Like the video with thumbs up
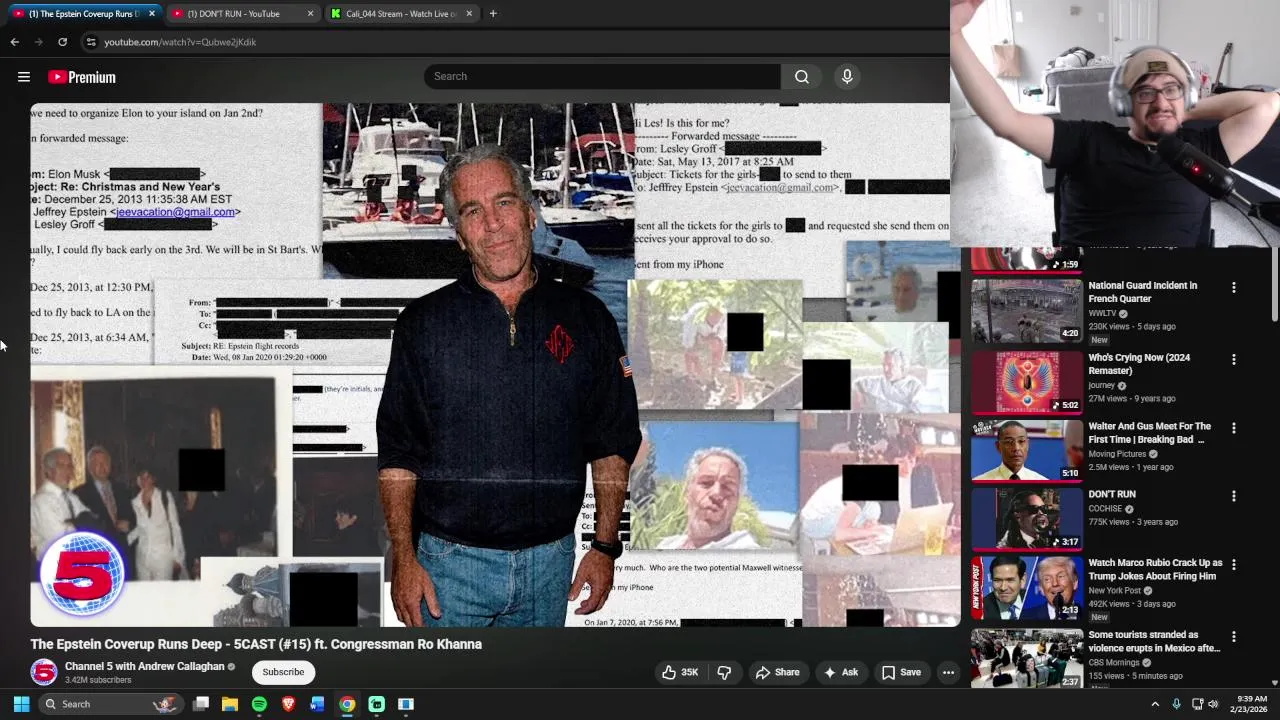 (x=680, y=672)
